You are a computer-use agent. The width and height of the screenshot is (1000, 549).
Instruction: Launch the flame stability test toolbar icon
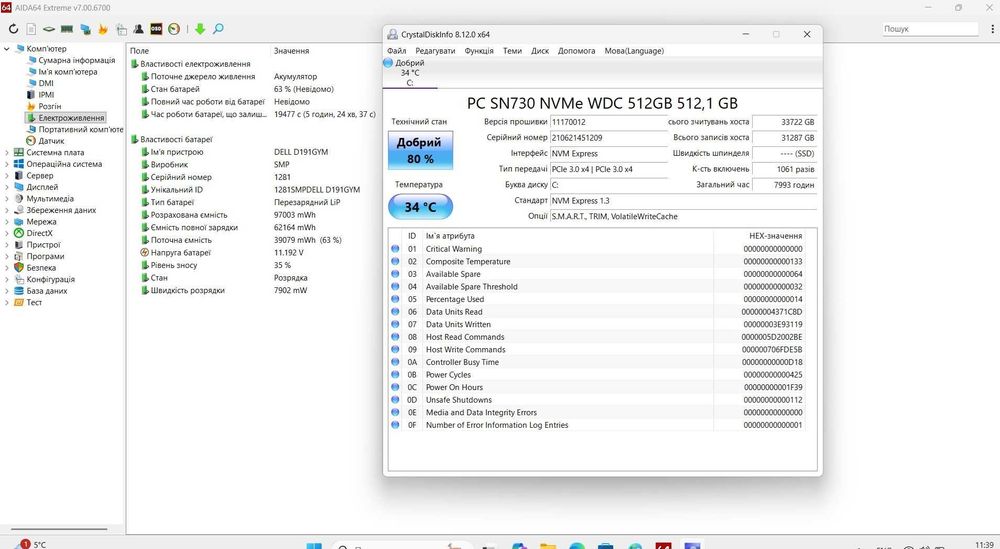pyautogui.click(x=103, y=29)
